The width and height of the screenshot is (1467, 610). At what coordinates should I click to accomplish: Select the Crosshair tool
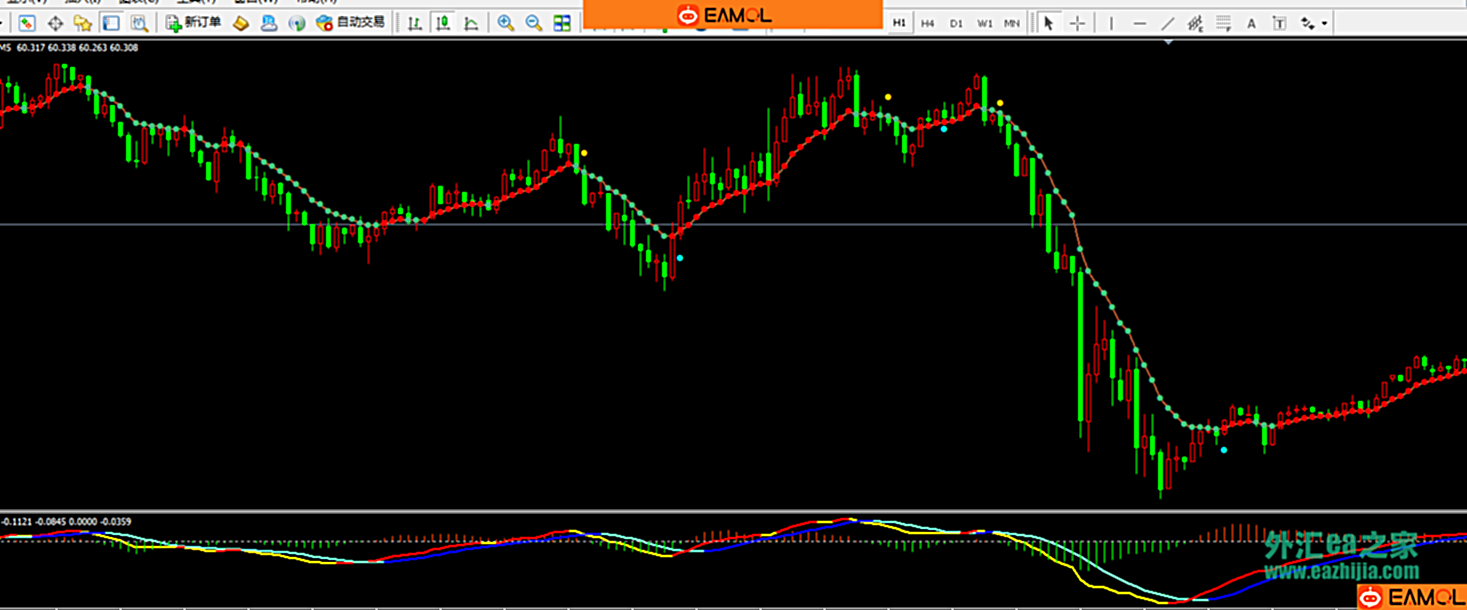click(1077, 23)
